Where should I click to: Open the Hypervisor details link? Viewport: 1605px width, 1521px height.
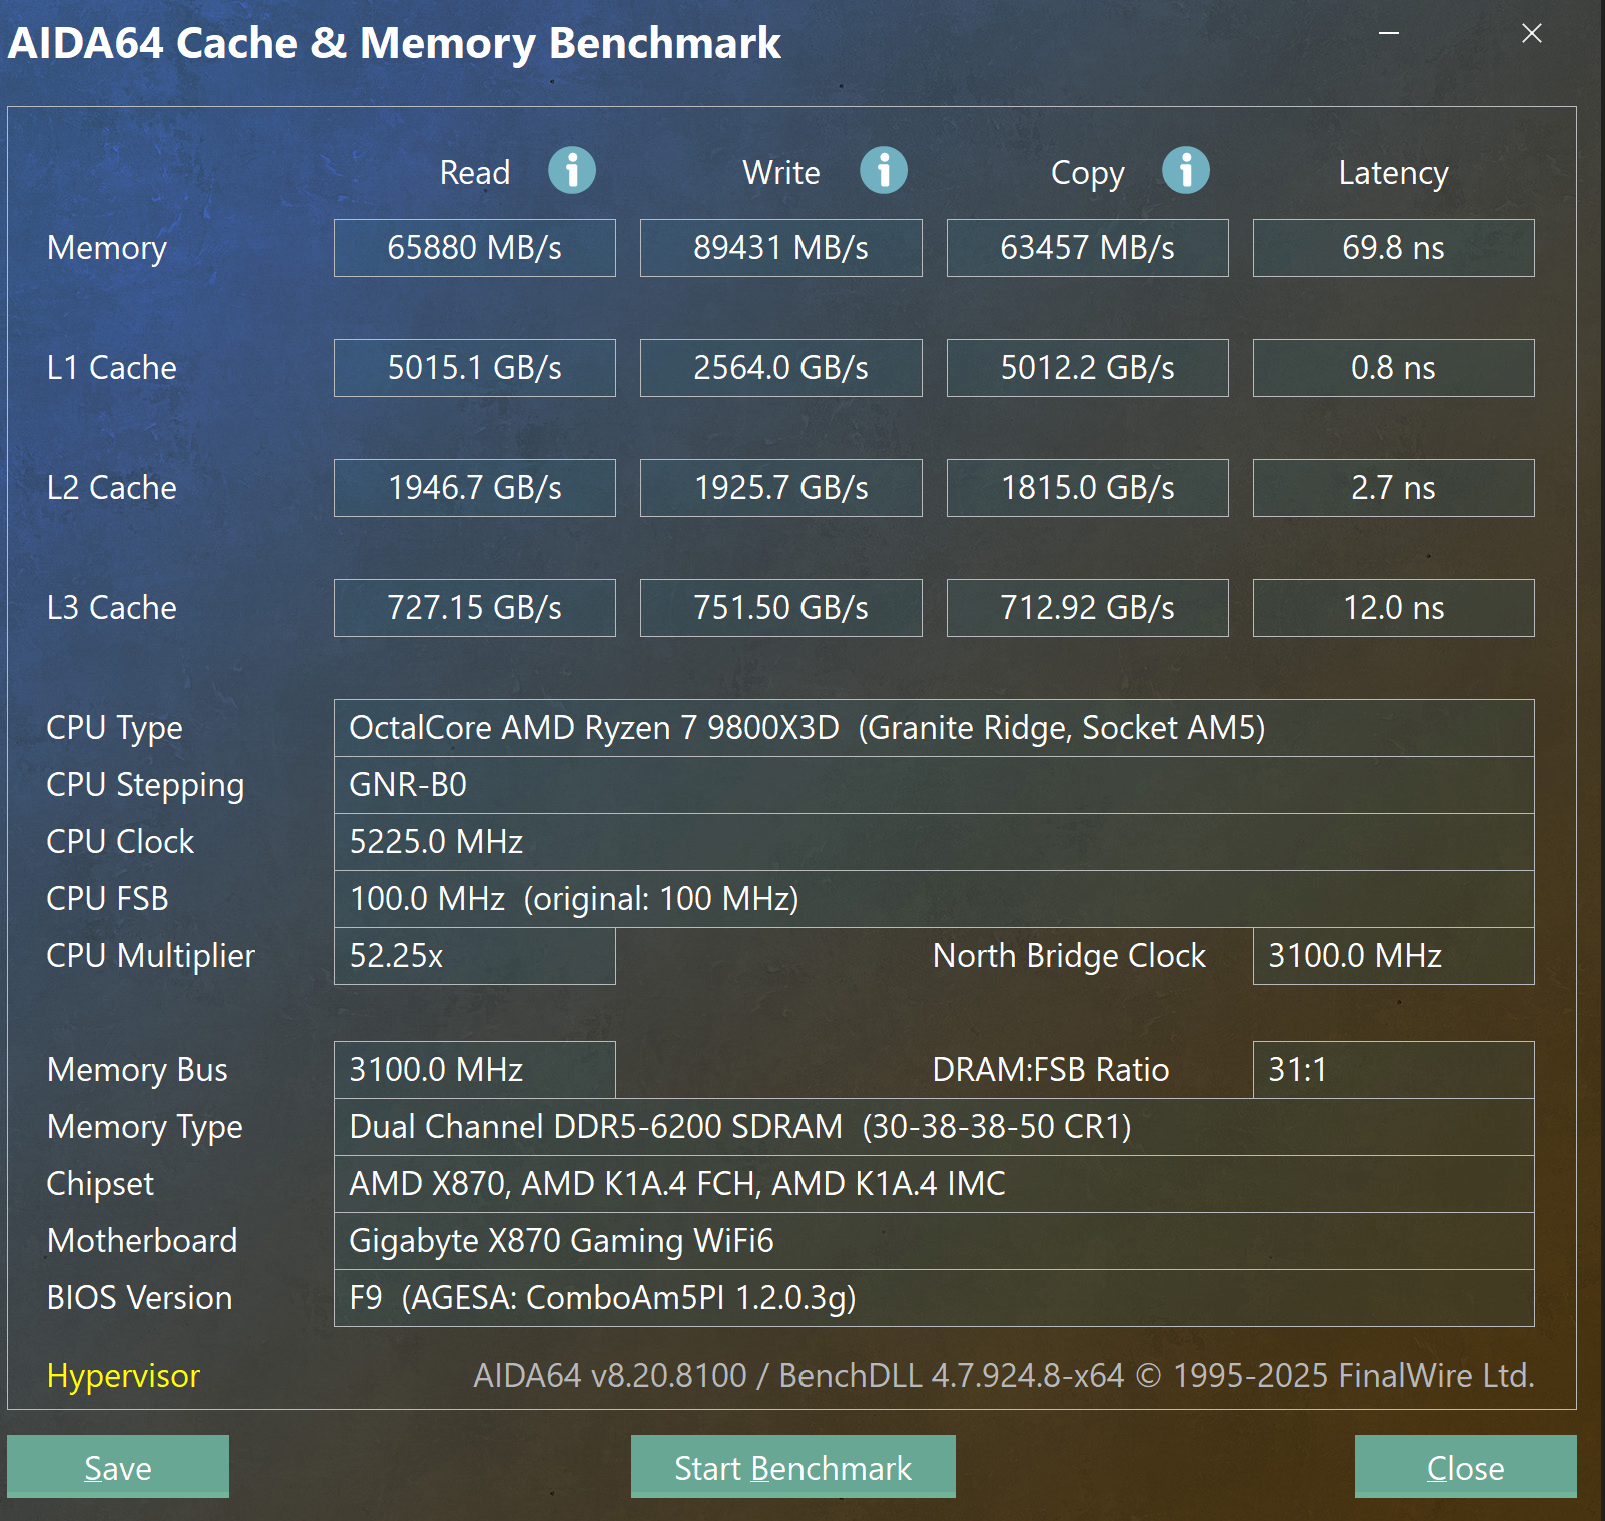pos(121,1377)
